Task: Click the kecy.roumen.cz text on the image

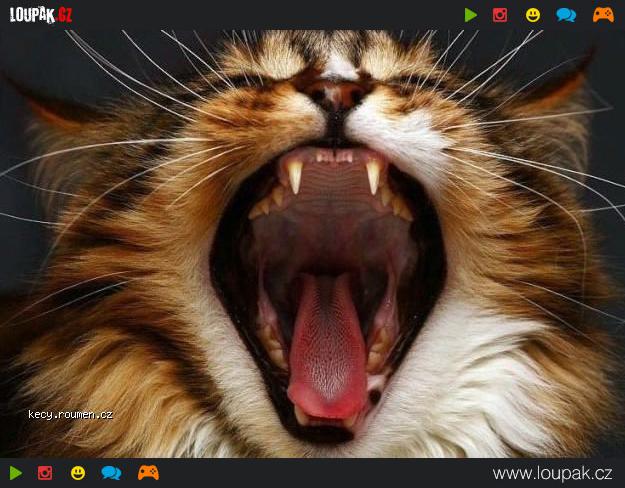Action: [71, 415]
